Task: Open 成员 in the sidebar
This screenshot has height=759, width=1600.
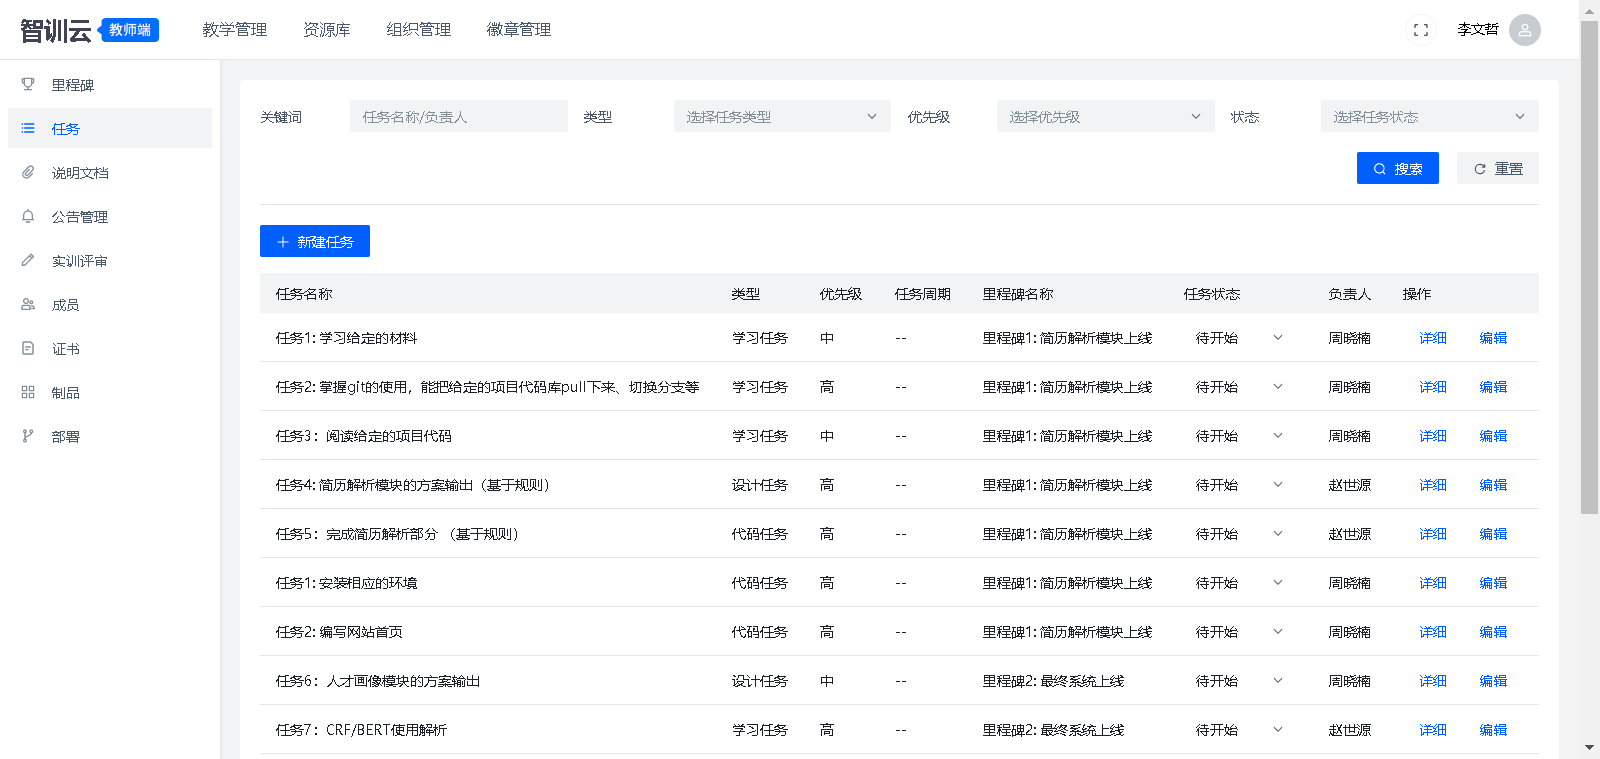Action: coord(110,305)
